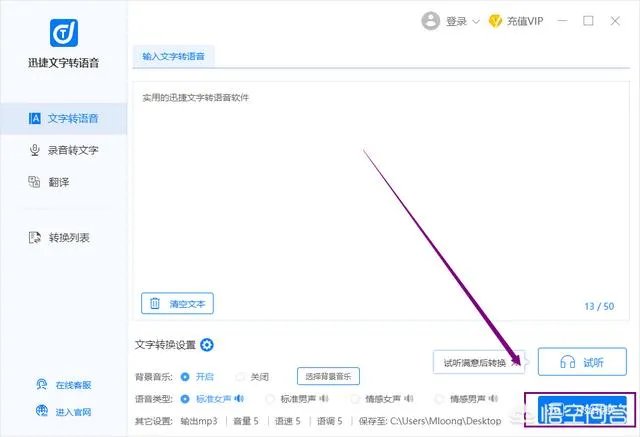Click the save path C:\Users\Mloong\Desktop
The height and width of the screenshot is (437, 640).
pos(446,421)
